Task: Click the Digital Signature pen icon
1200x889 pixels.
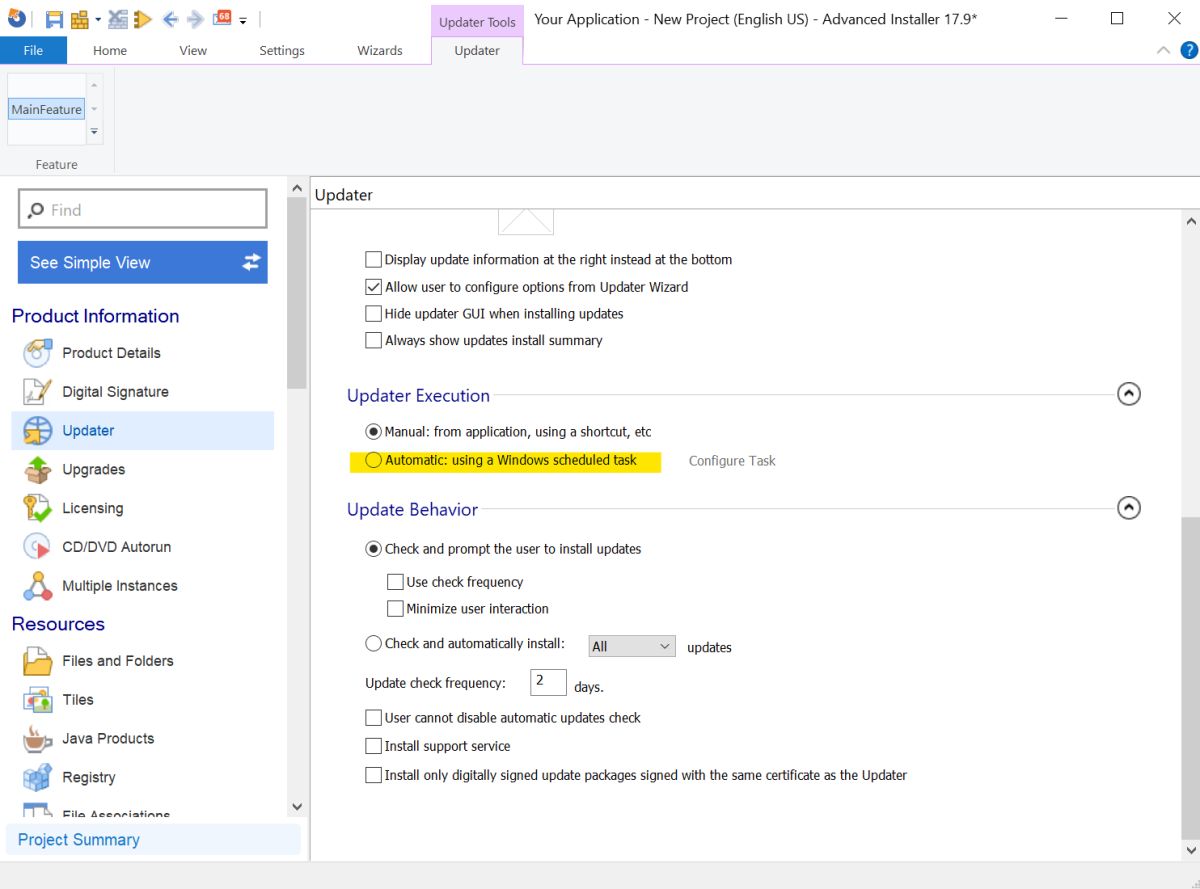Action: point(37,391)
